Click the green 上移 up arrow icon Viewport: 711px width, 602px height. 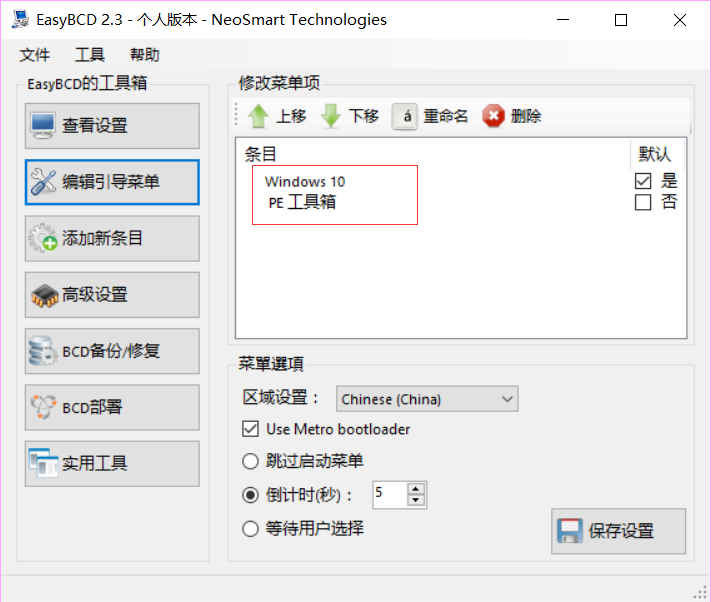(x=258, y=116)
